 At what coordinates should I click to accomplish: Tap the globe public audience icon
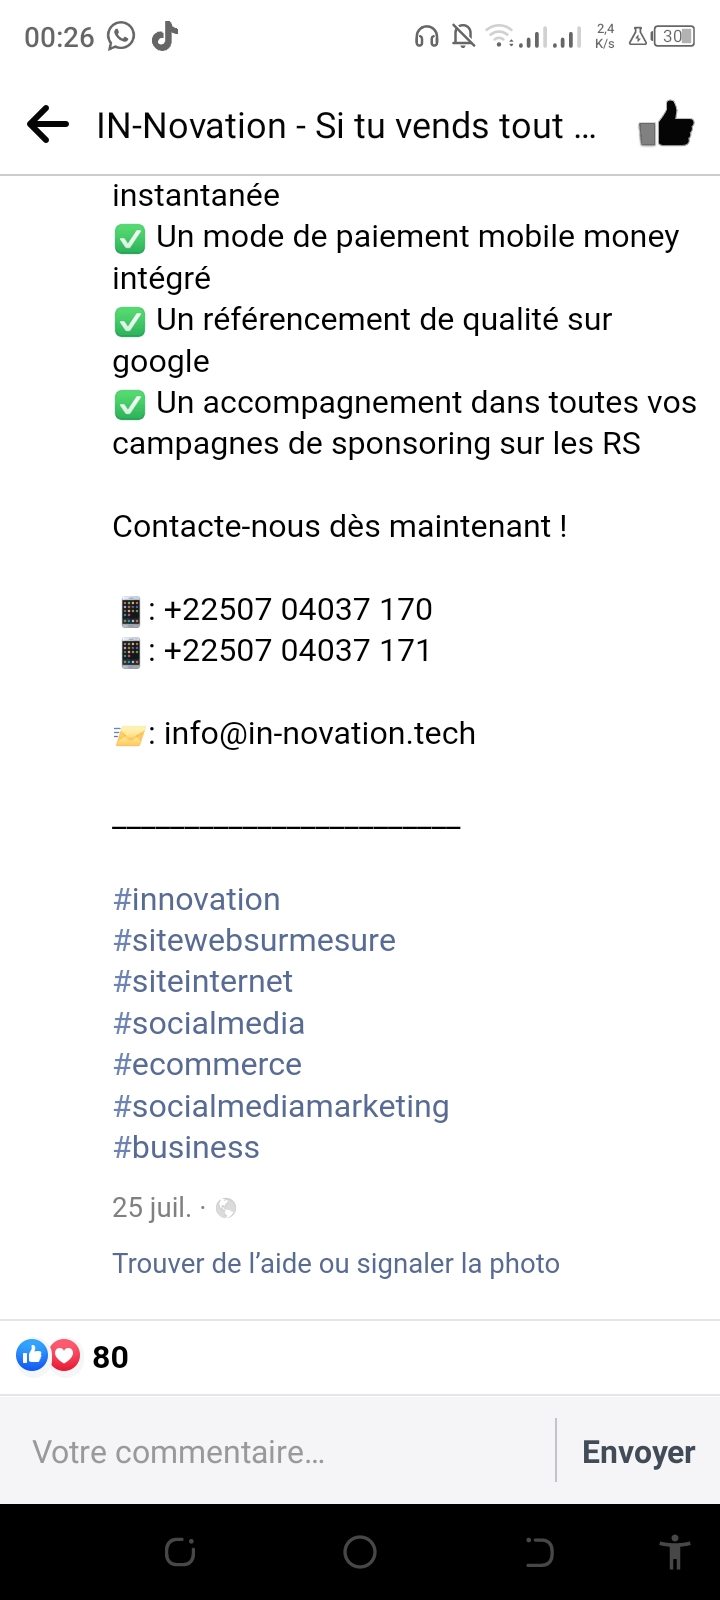(226, 1208)
